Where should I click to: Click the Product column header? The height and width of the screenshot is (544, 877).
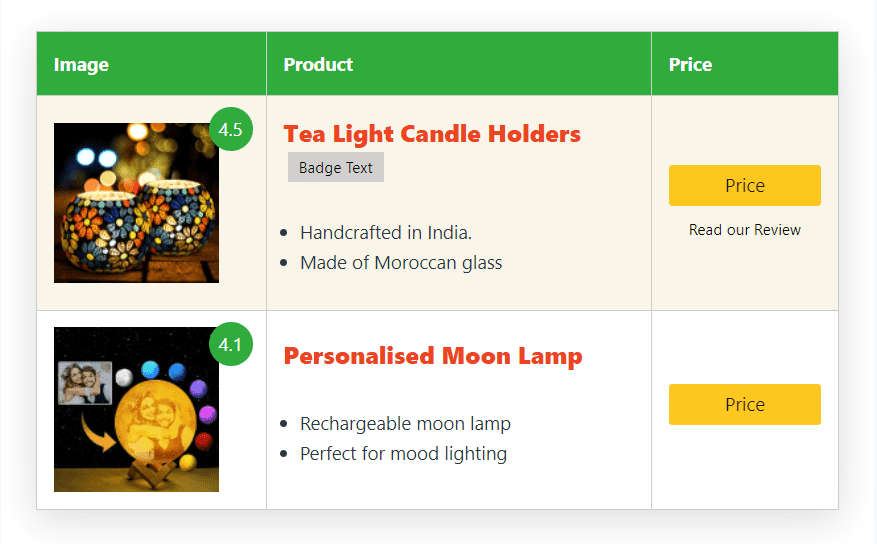tap(318, 64)
